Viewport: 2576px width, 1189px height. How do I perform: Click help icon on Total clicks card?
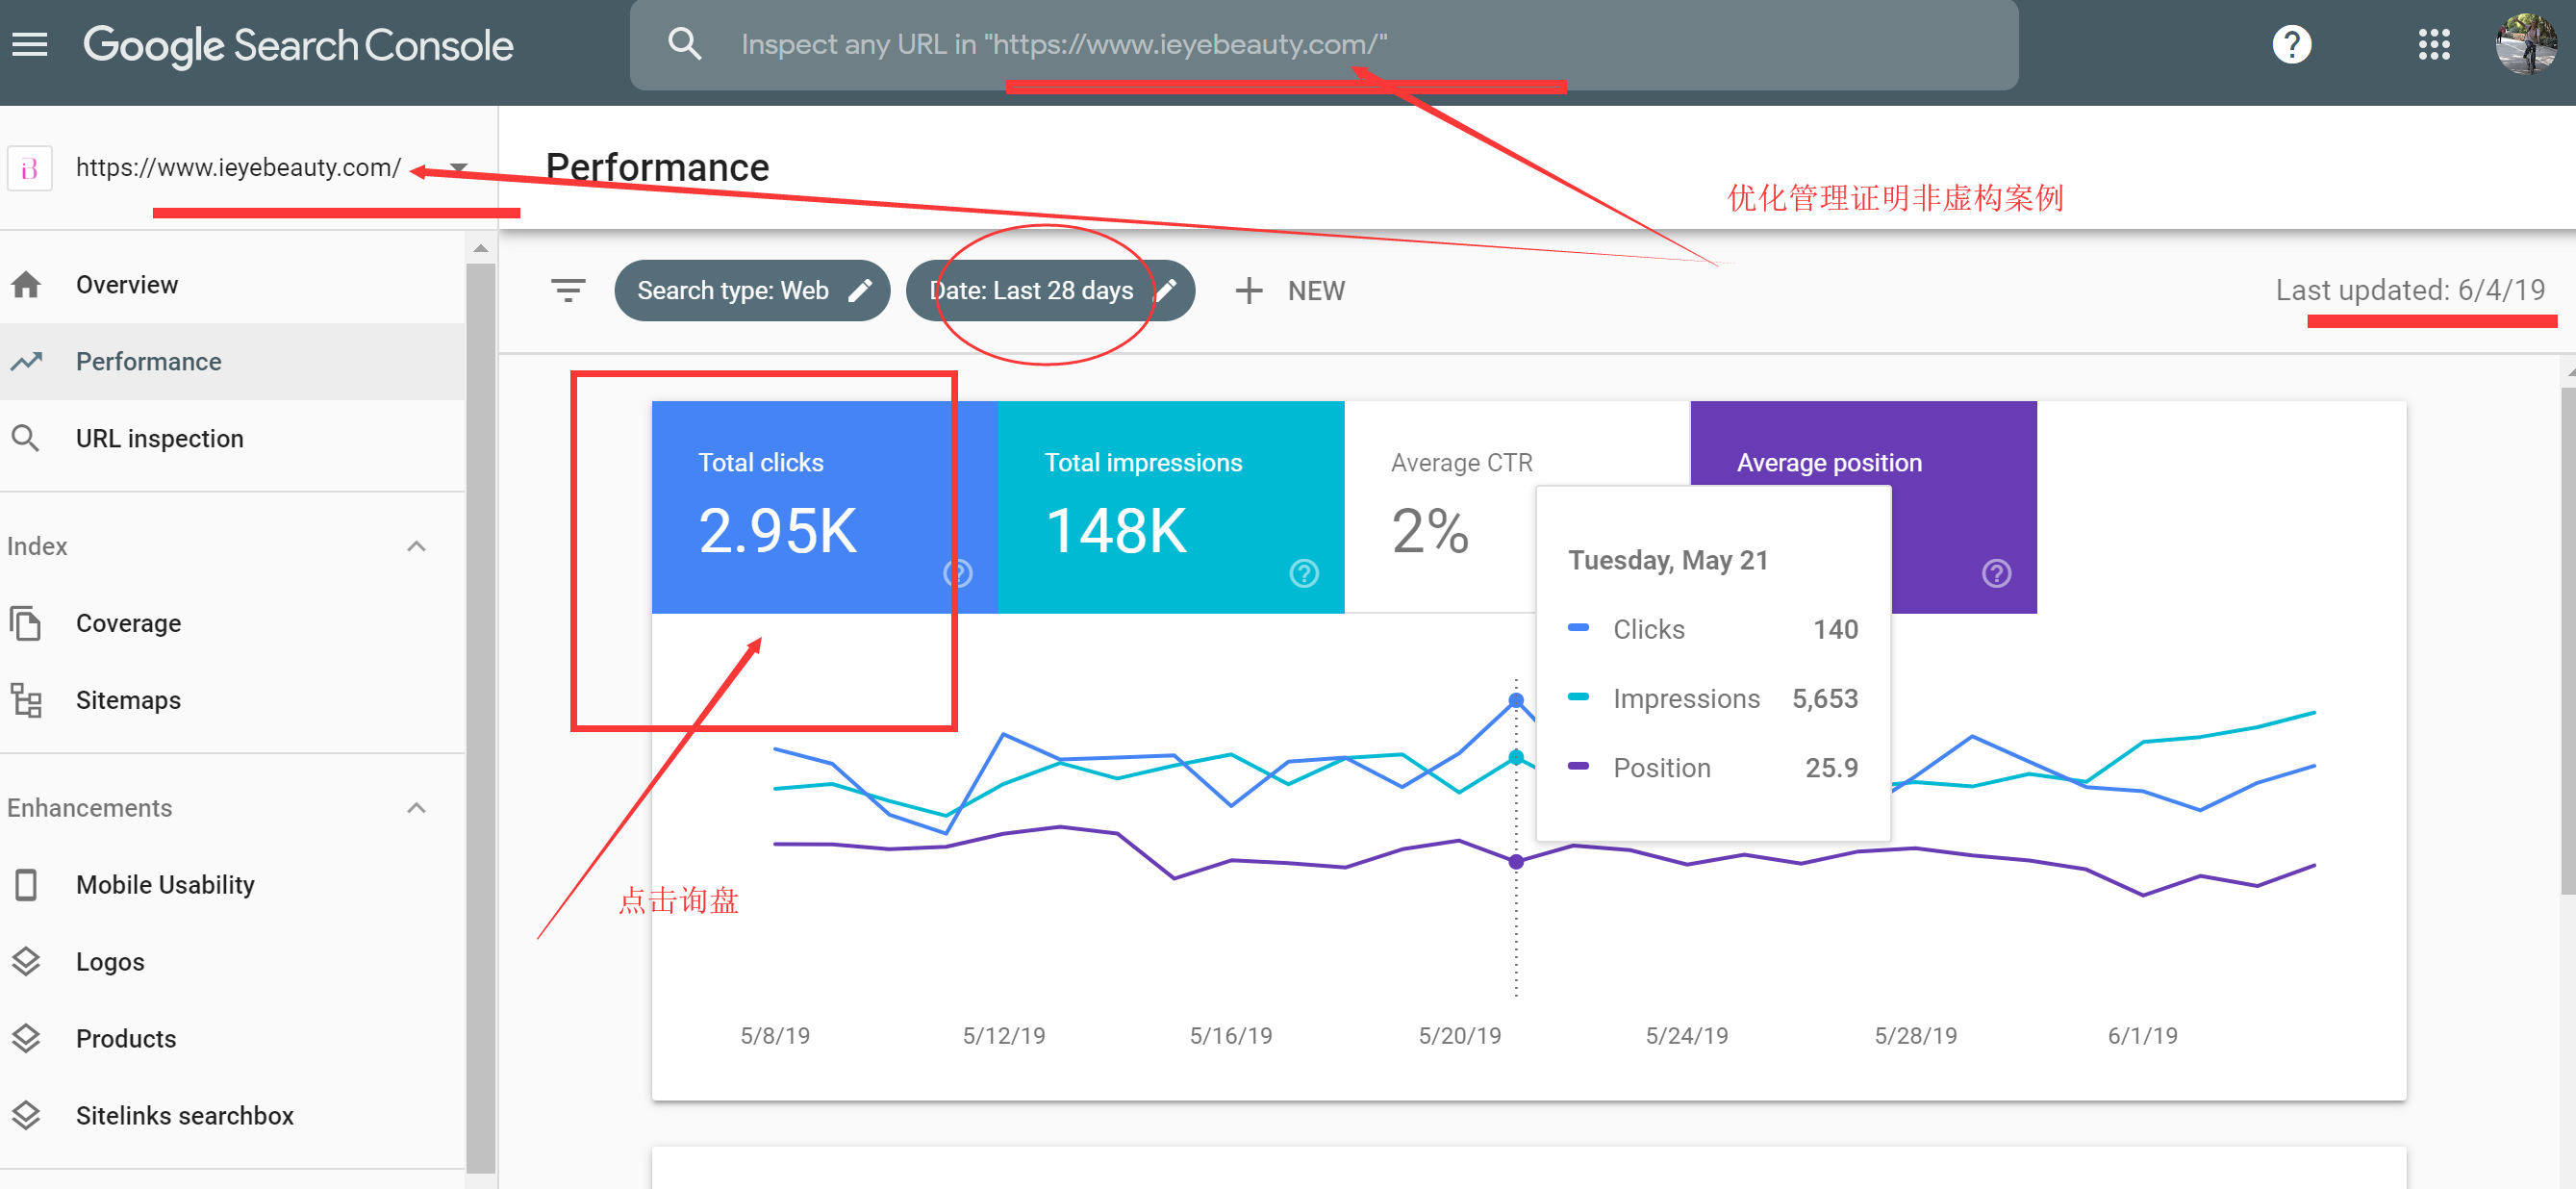[957, 573]
